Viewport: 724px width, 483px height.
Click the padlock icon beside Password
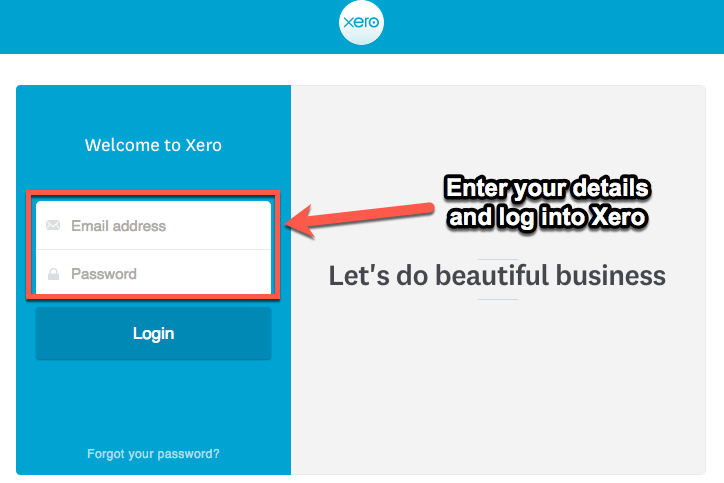(x=54, y=274)
